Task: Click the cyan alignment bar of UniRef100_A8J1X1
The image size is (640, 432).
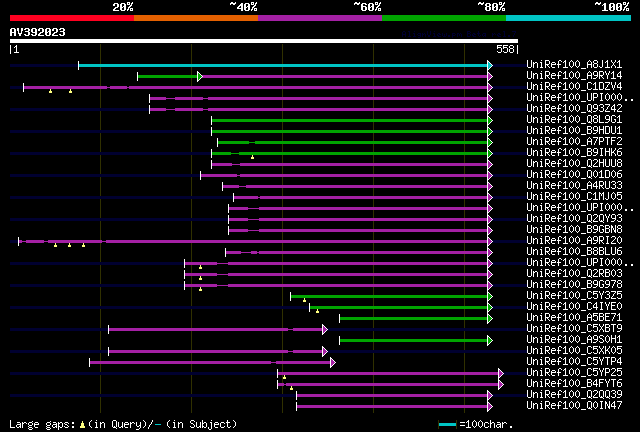Action: (x=283, y=65)
